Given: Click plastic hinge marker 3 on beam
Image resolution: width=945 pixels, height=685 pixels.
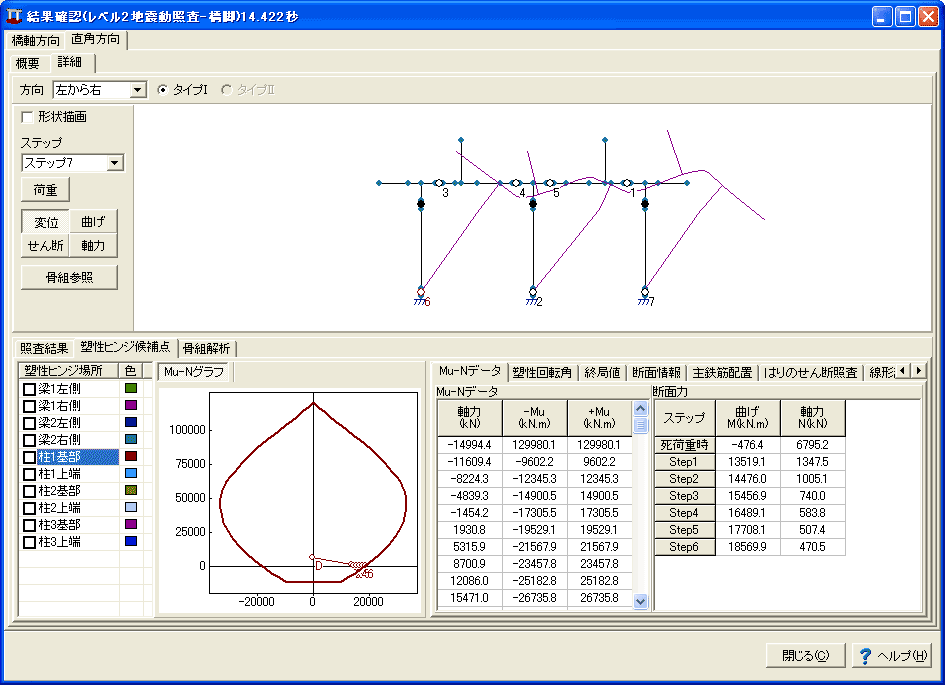Looking at the screenshot, I should point(439,183).
